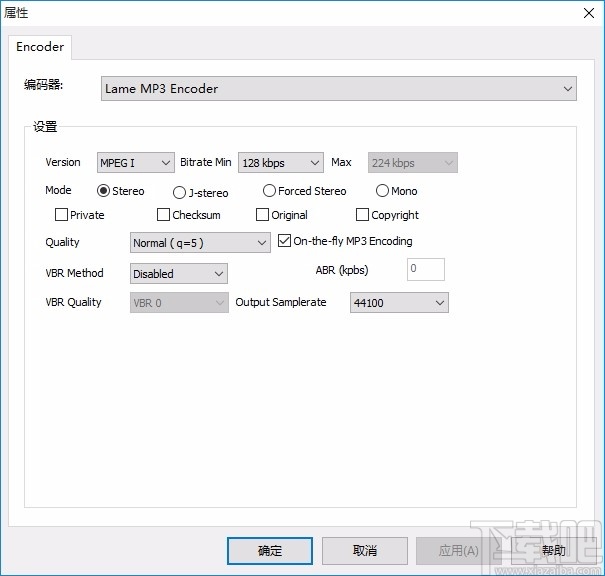Cancel the dialog with 取消

(365, 551)
